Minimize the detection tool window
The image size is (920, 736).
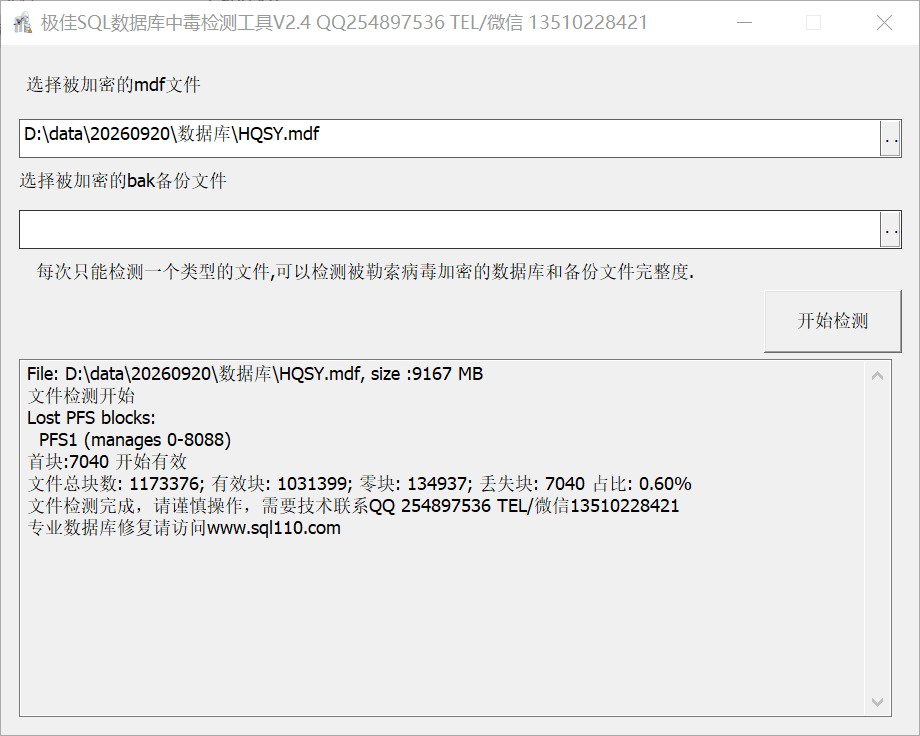[x=745, y=23]
